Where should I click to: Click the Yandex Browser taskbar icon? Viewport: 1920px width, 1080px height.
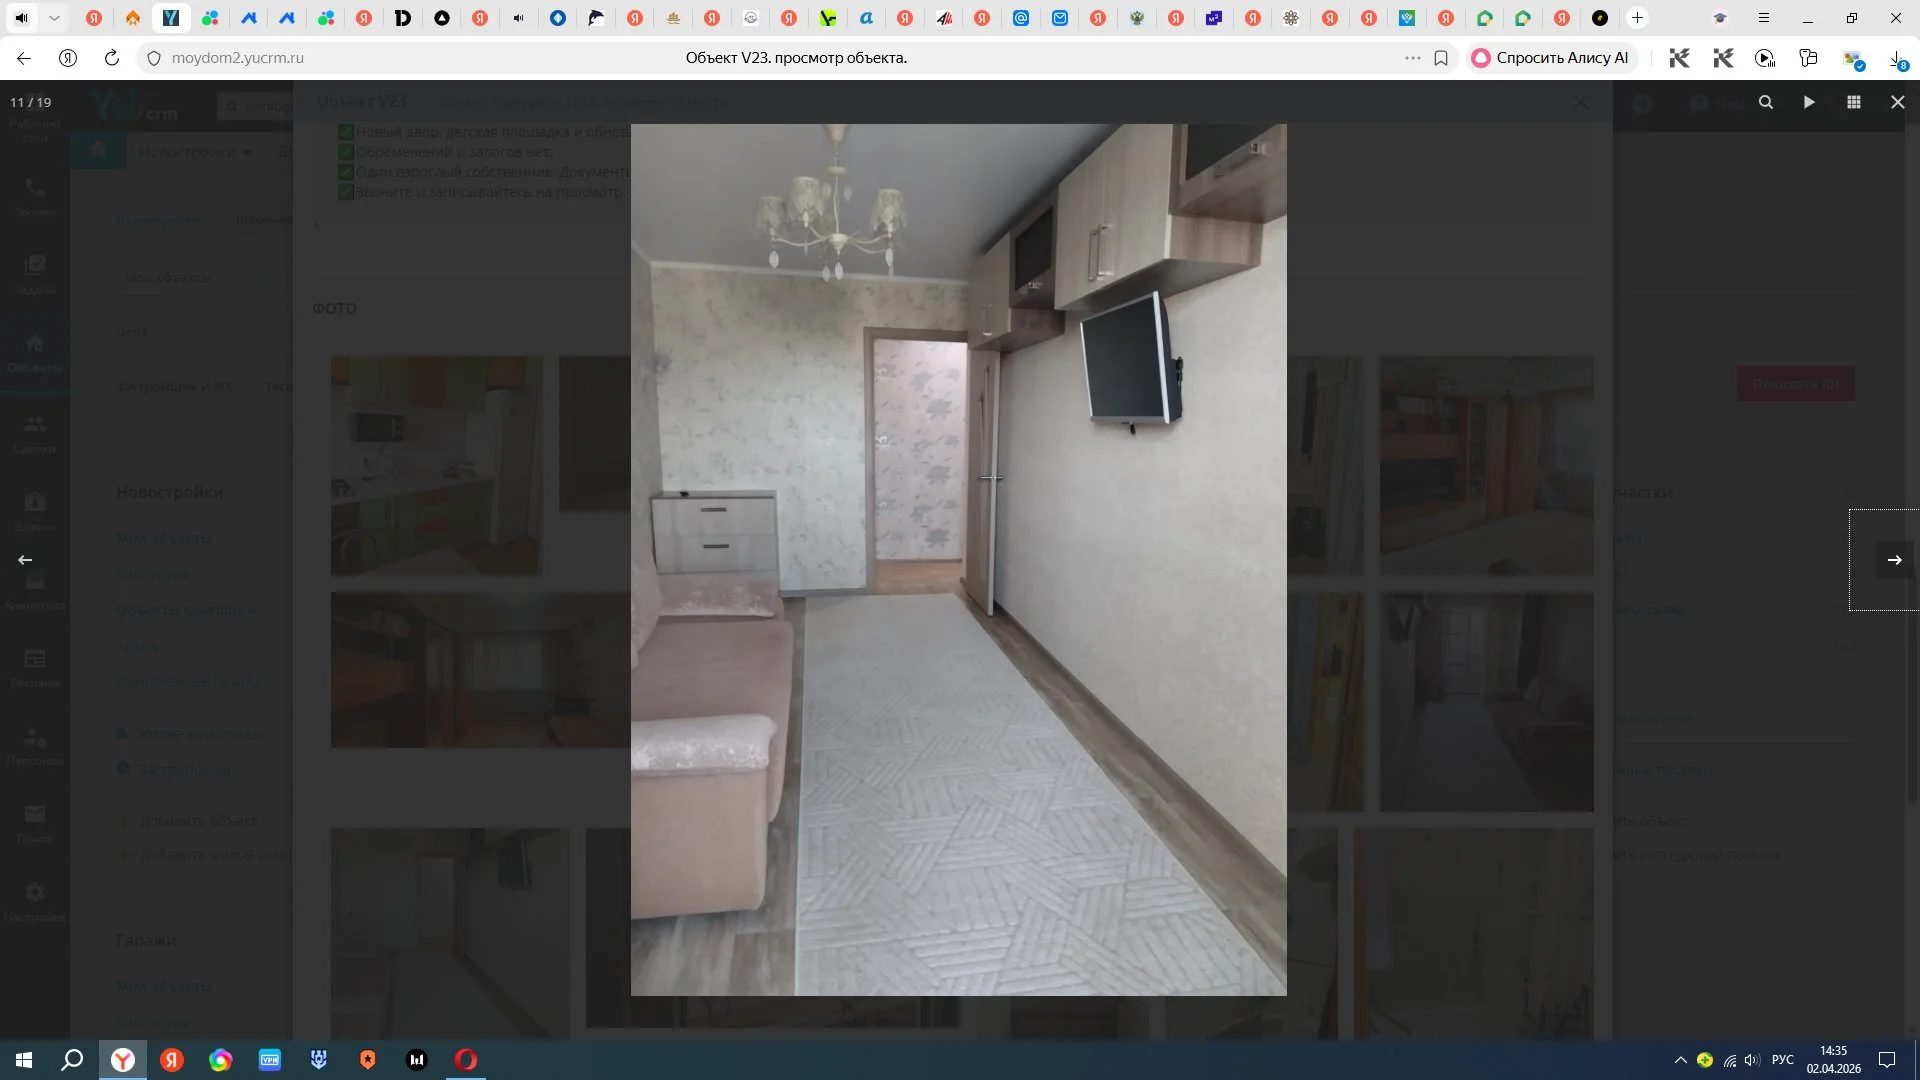click(122, 1060)
